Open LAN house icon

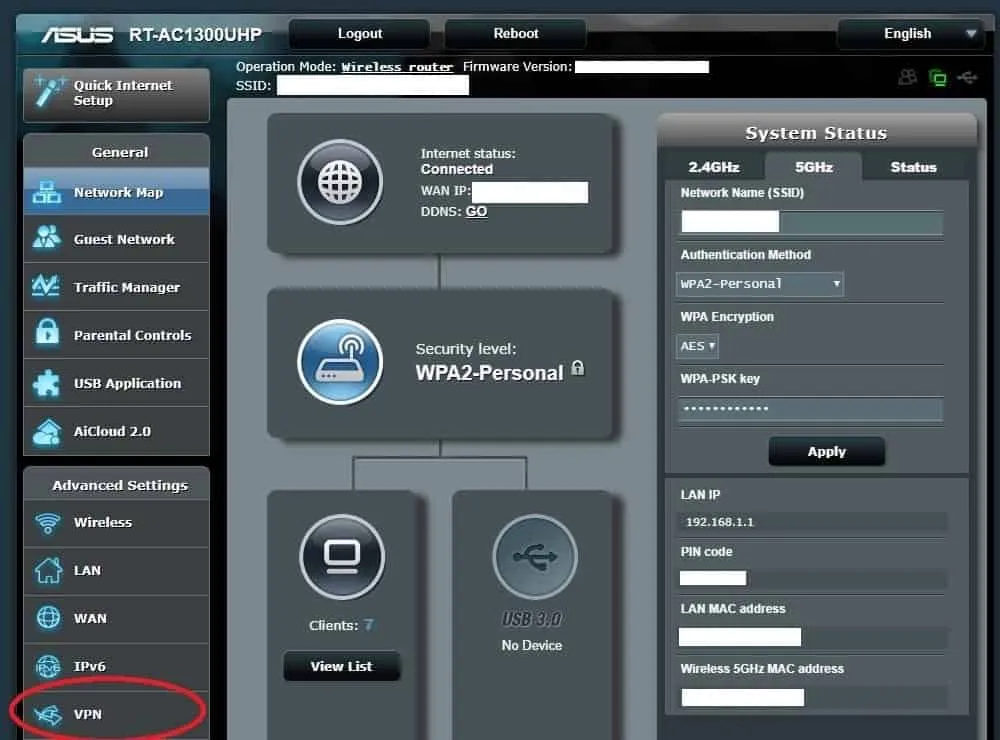coord(48,570)
